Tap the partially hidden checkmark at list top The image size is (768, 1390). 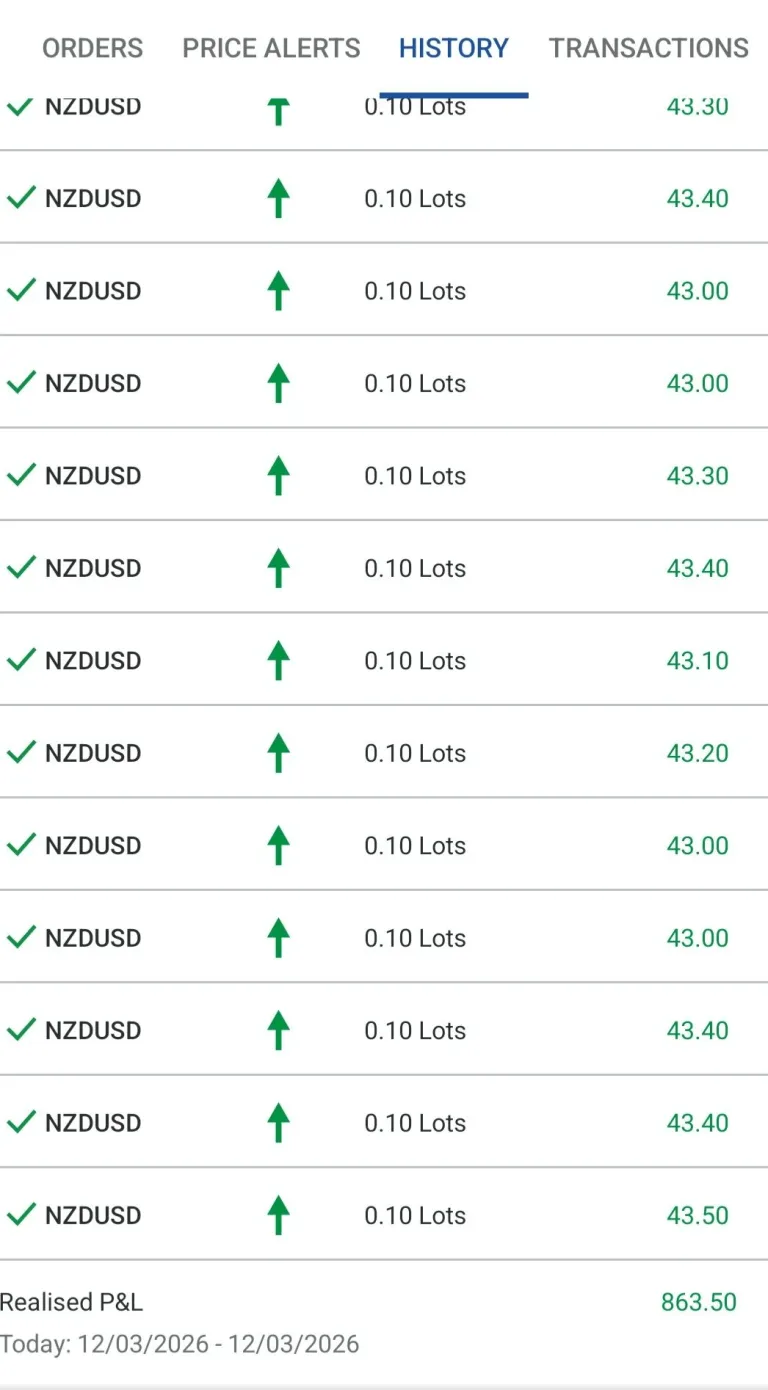coord(21,106)
